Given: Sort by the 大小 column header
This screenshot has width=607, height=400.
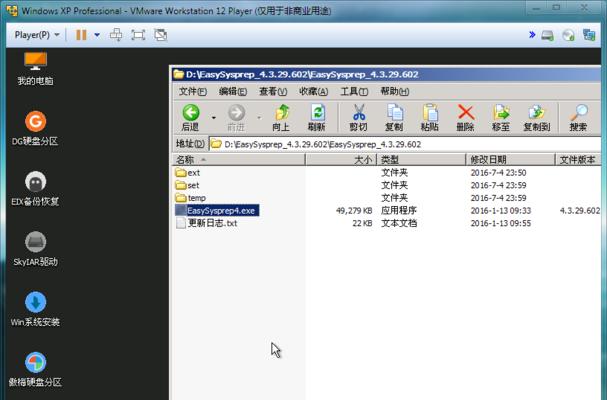Looking at the screenshot, I should coord(341,160).
